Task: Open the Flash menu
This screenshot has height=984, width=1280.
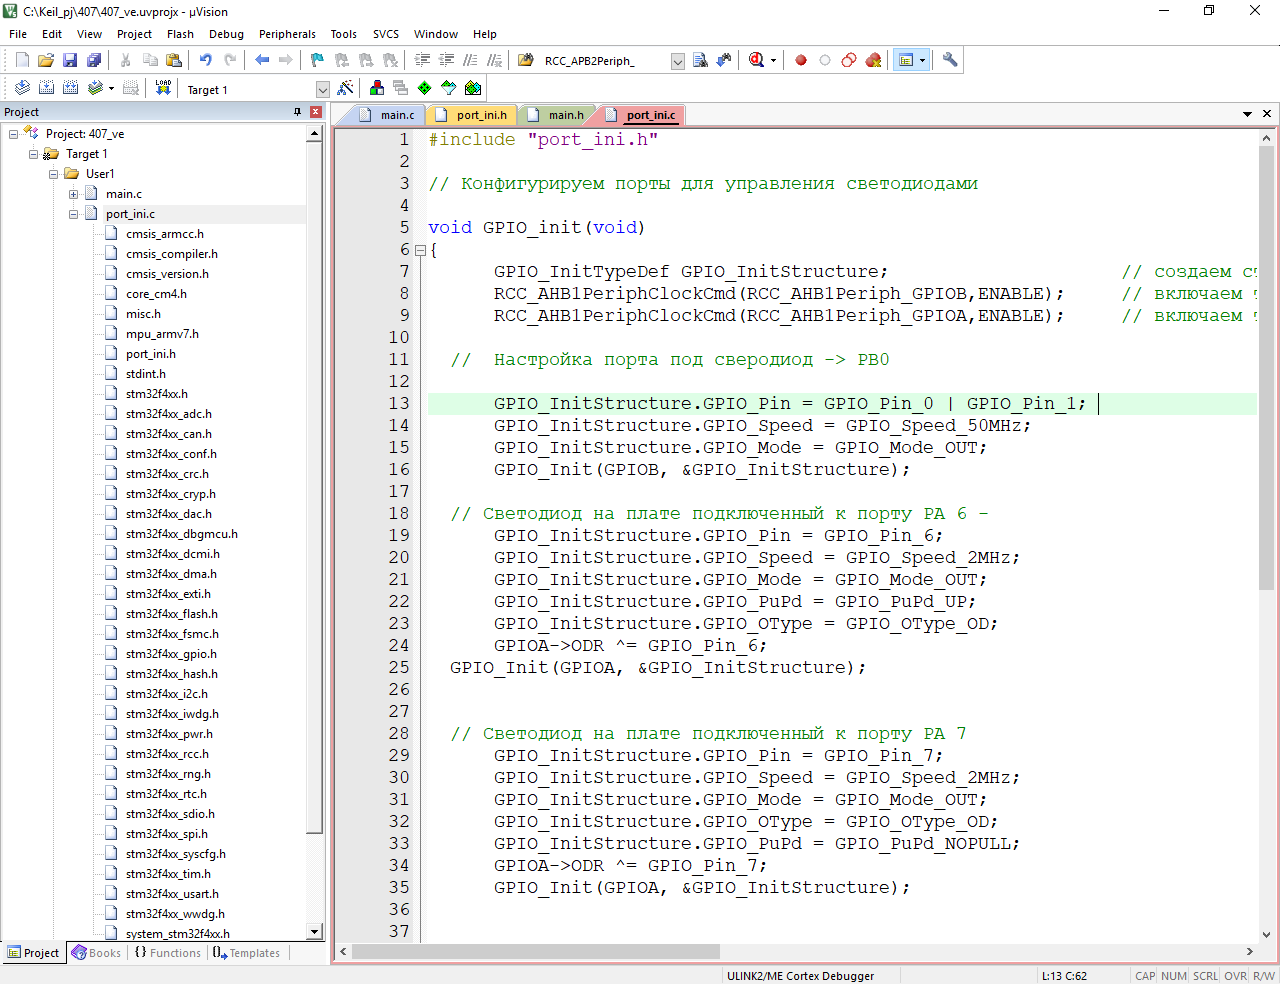Action: click(x=180, y=34)
